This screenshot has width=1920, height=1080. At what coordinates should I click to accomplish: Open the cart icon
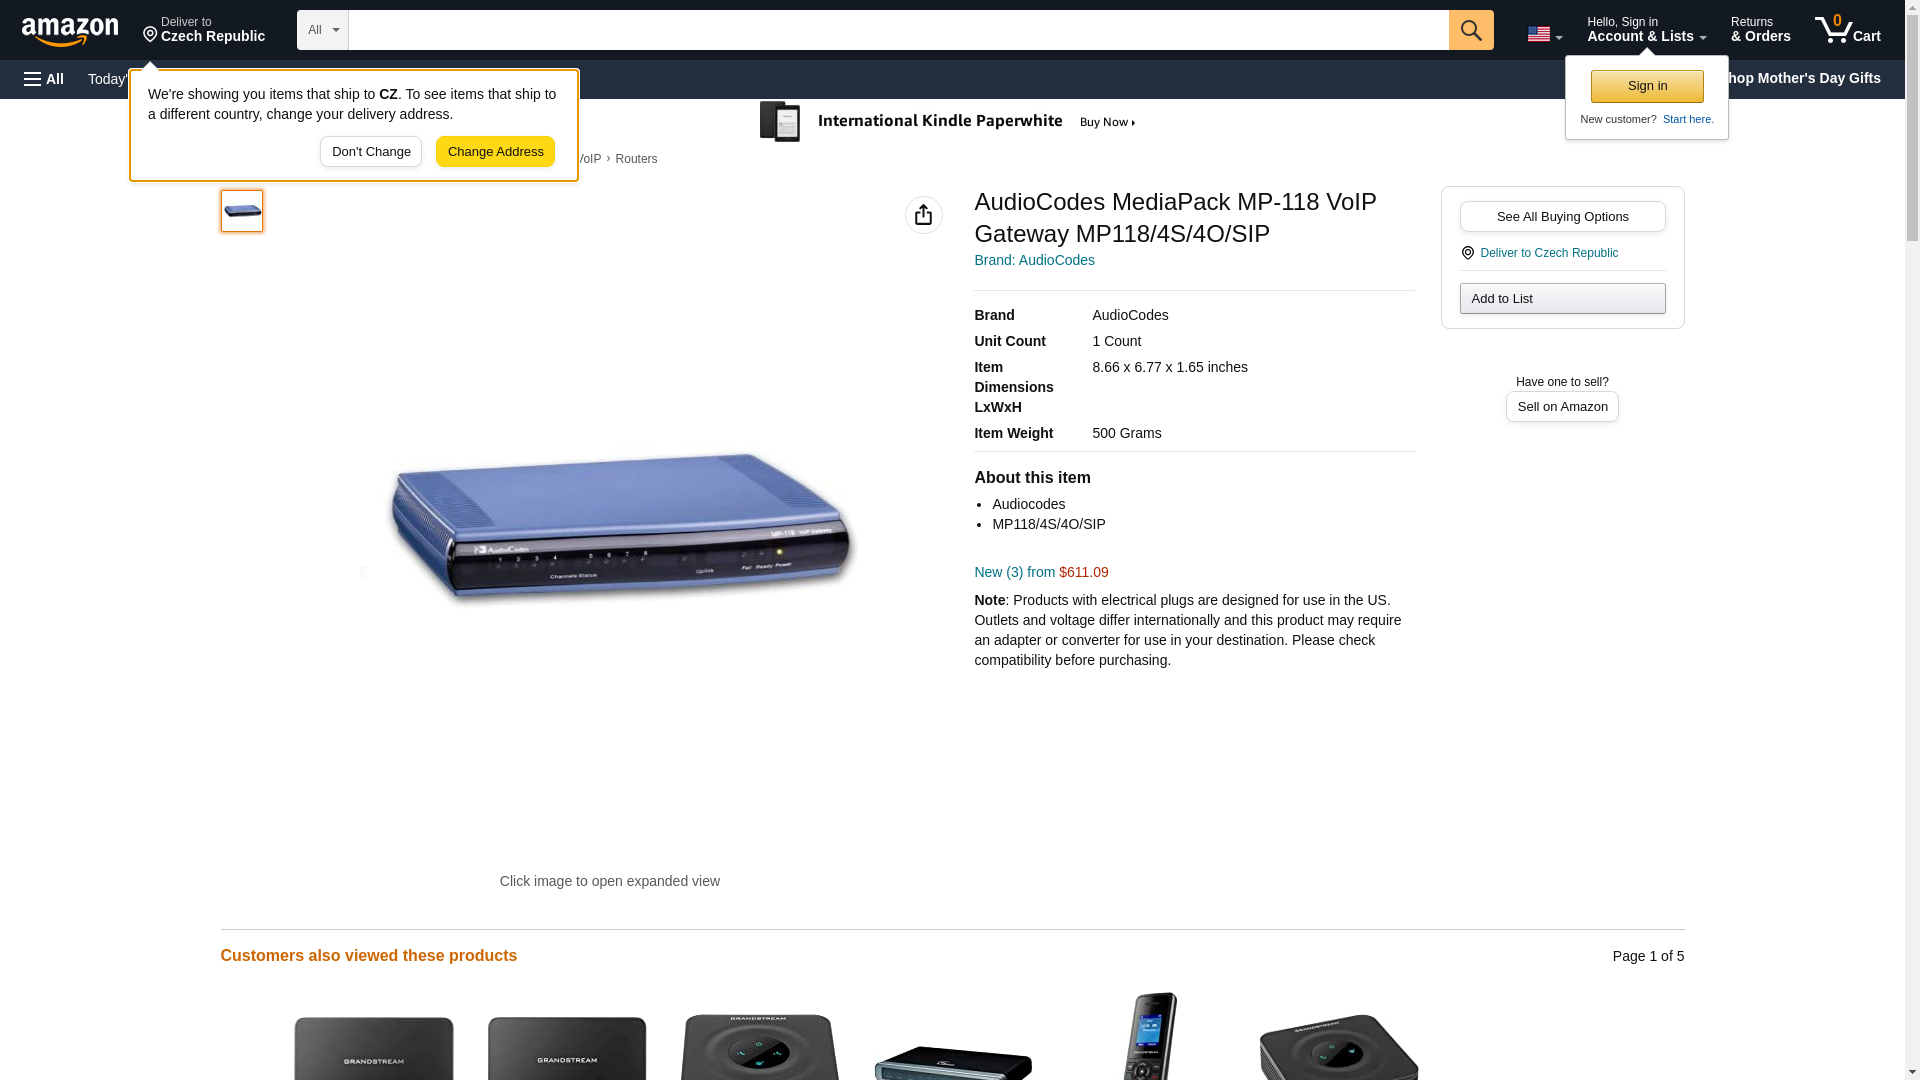[1848, 30]
